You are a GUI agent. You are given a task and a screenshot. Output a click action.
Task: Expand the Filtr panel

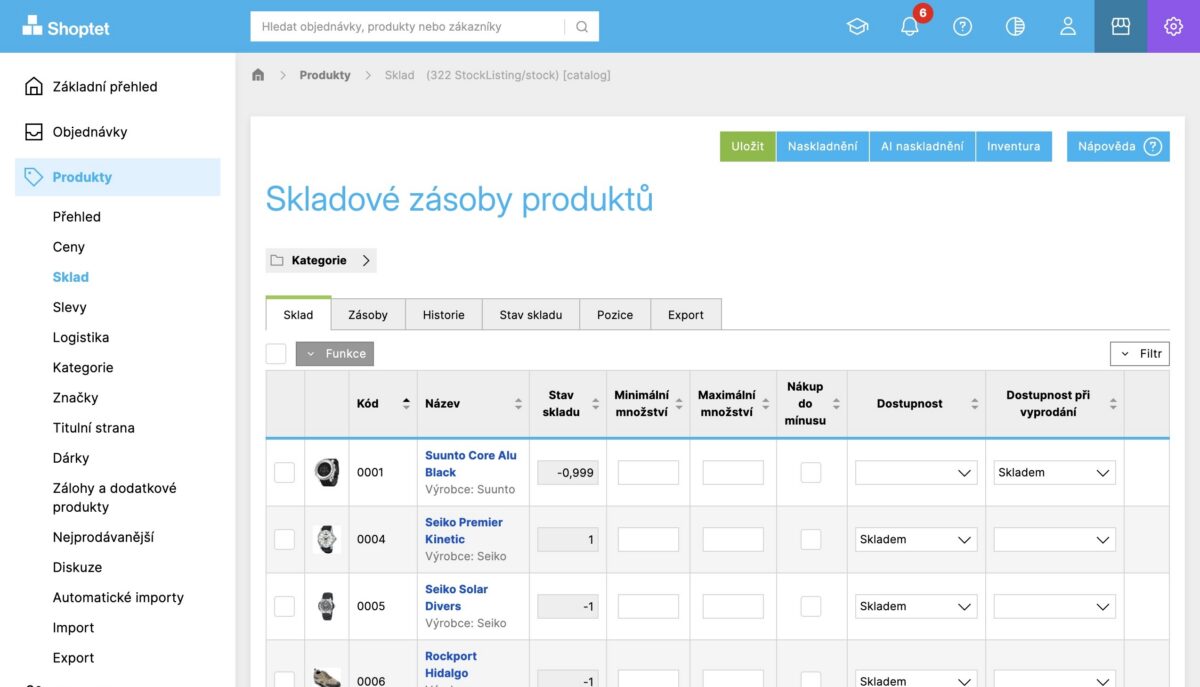(1140, 354)
